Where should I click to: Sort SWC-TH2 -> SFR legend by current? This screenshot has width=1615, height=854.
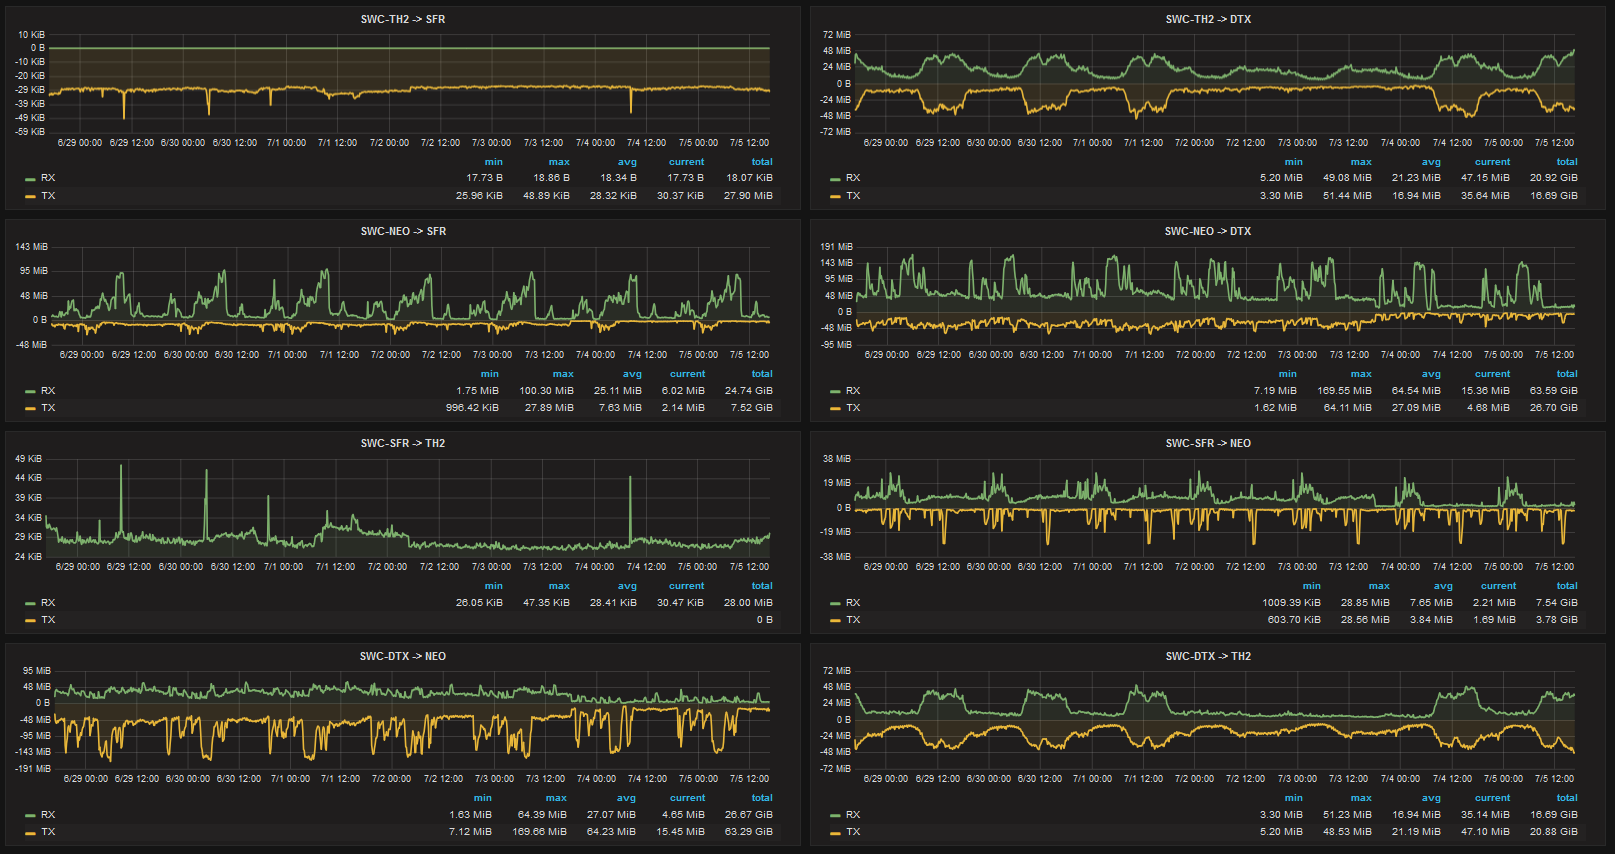click(x=686, y=162)
